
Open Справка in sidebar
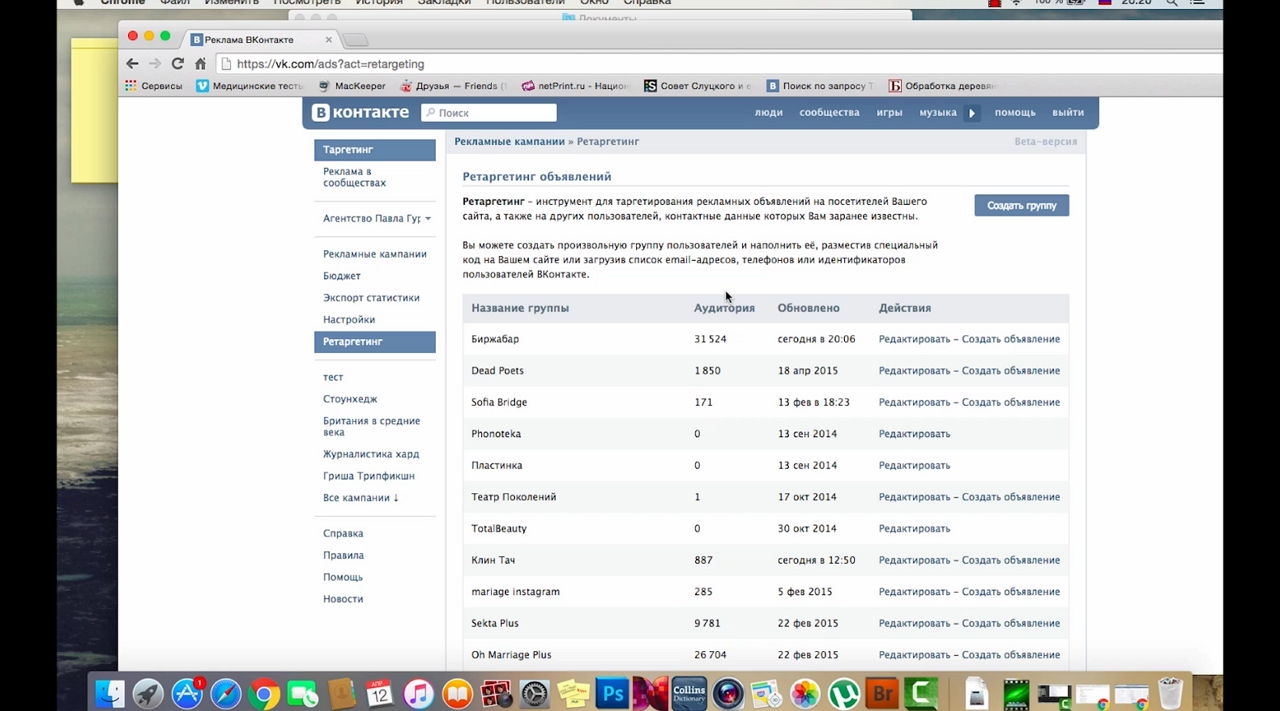click(x=343, y=534)
